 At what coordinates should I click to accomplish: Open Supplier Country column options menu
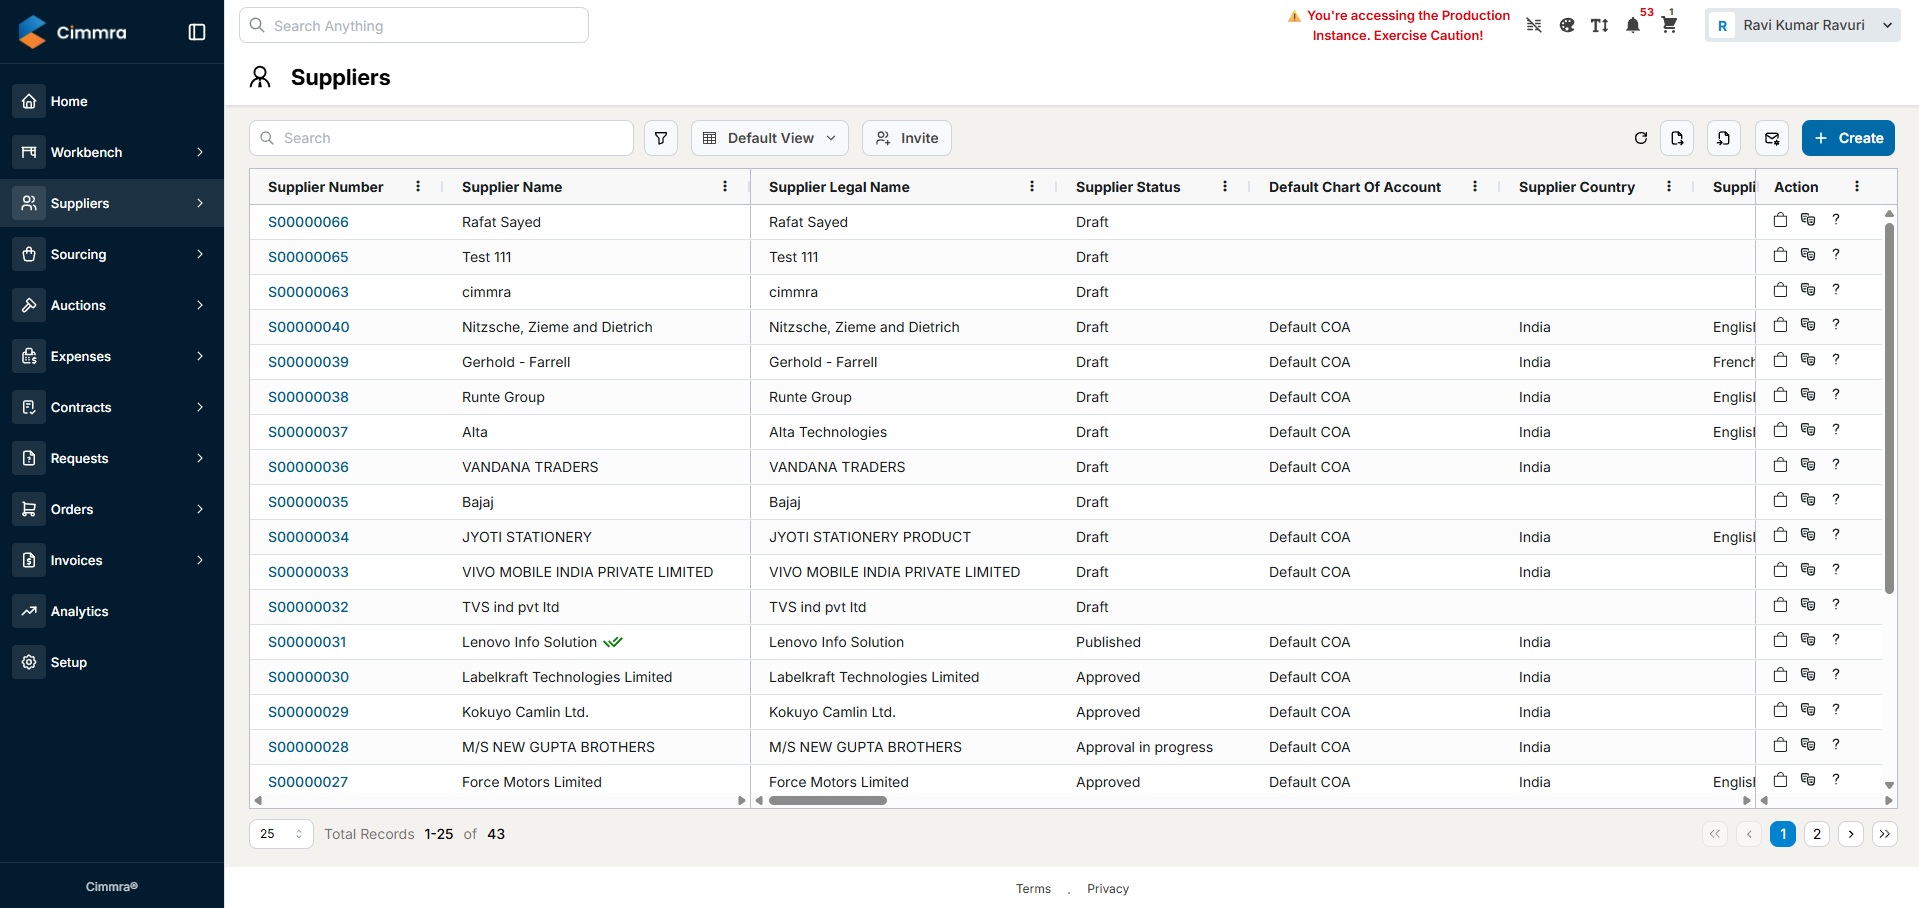pos(1669,187)
